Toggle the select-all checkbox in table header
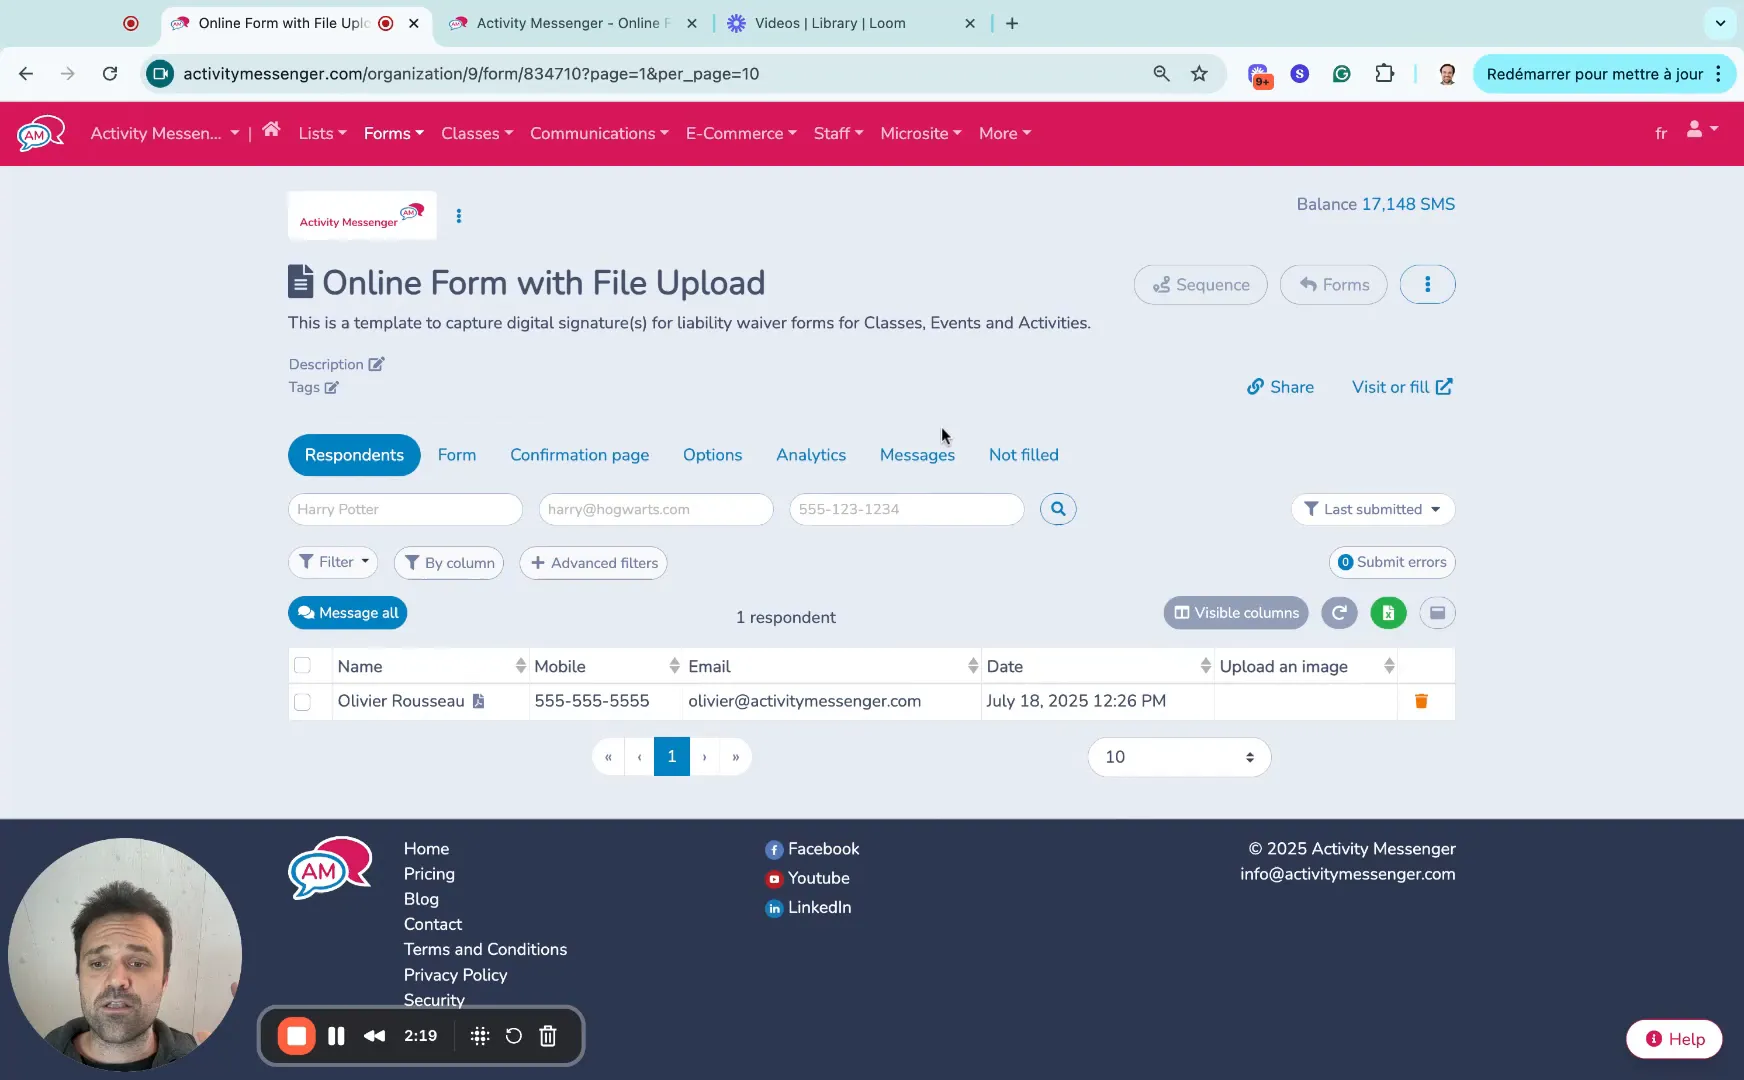 click(303, 666)
